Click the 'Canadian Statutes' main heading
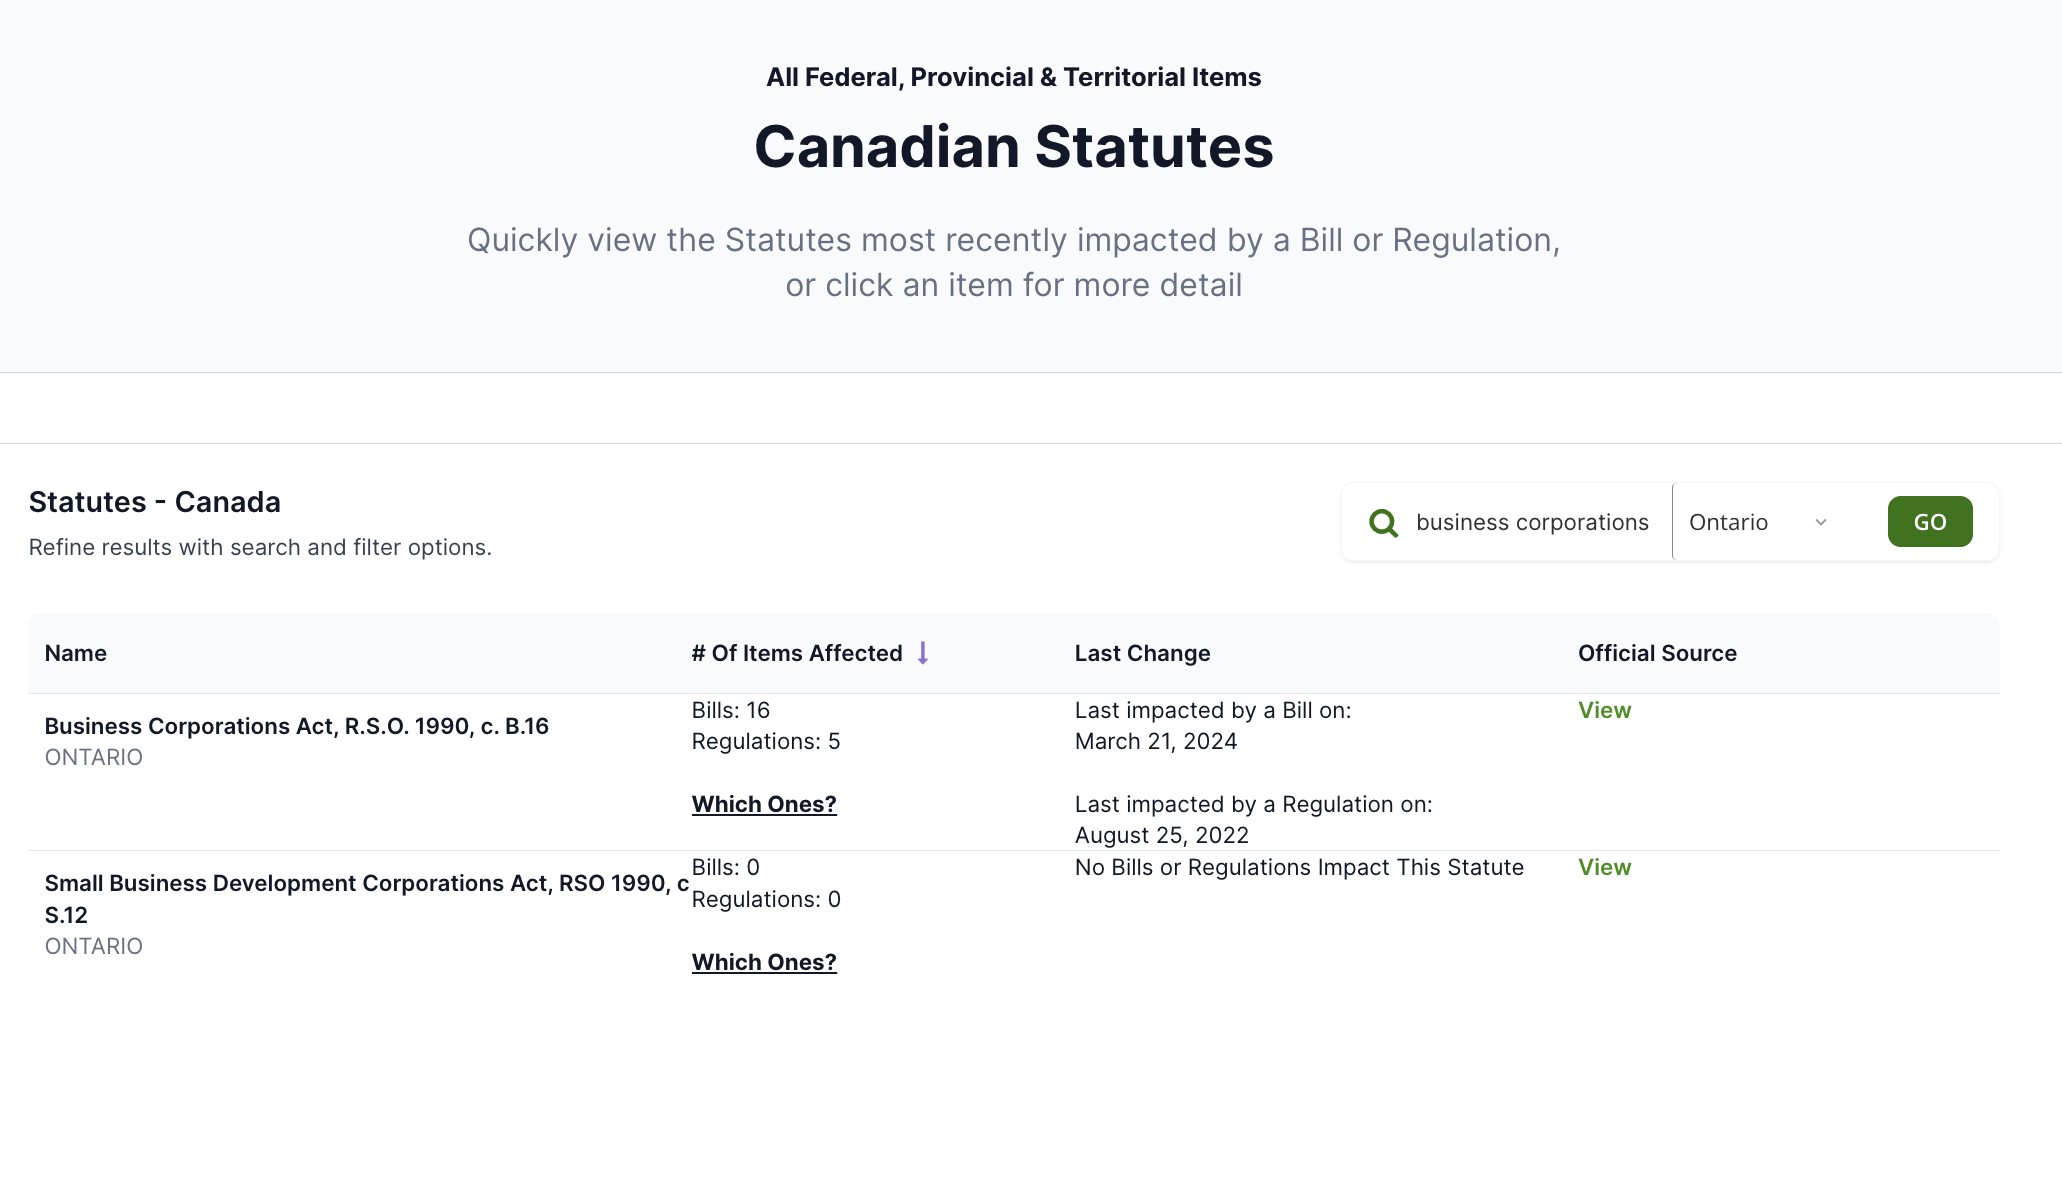 (x=1013, y=147)
